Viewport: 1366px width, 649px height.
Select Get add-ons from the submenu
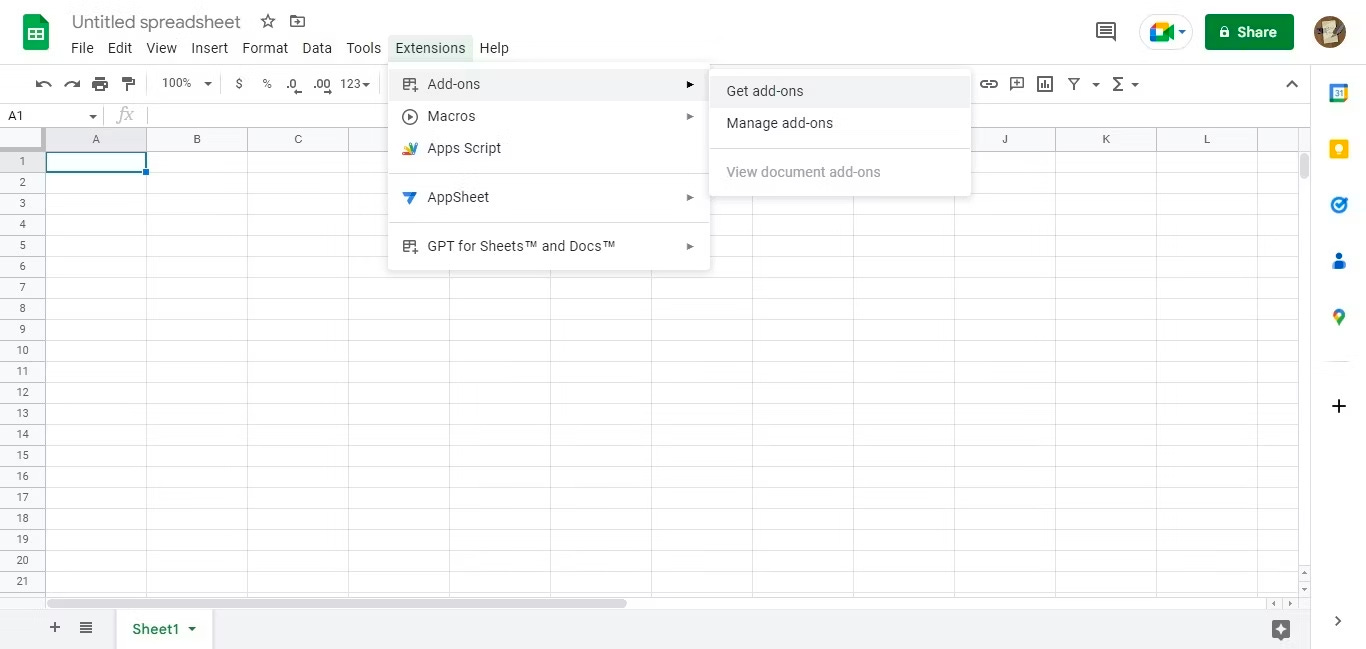pyautogui.click(x=765, y=91)
